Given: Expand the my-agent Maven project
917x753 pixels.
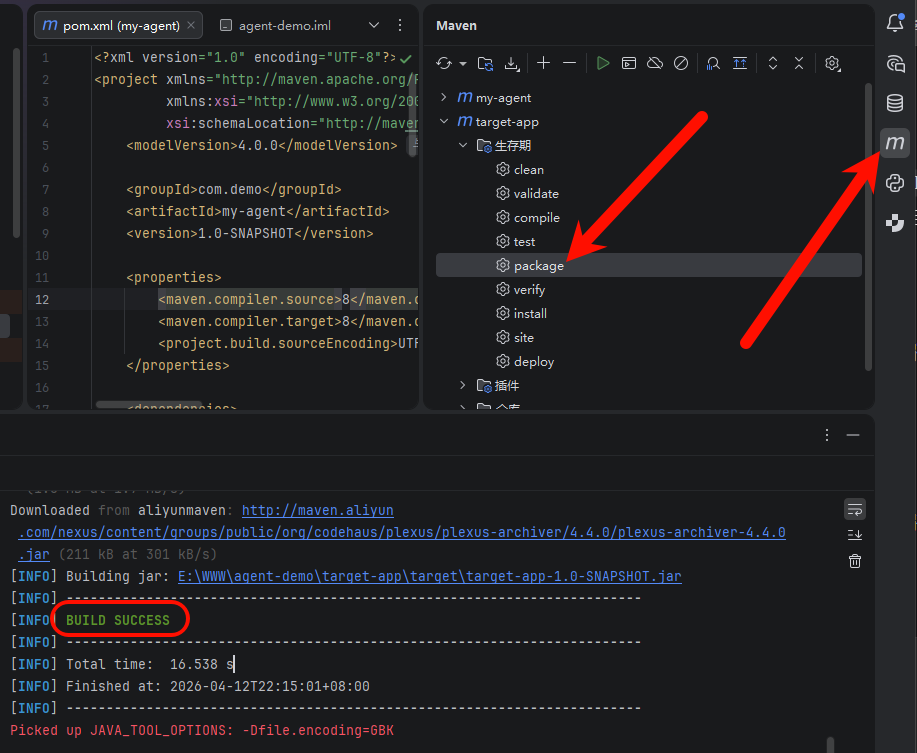Looking at the screenshot, I should pyautogui.click(x=444, y=97).
